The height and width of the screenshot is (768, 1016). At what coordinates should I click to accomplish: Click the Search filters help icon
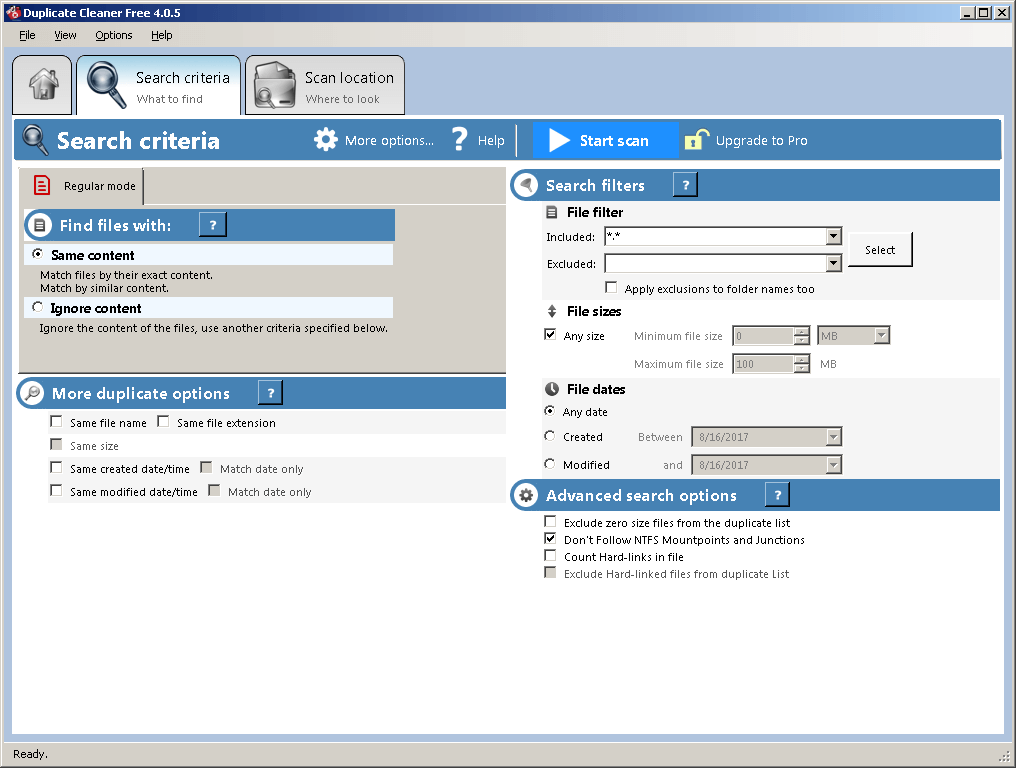pos(685,185)
